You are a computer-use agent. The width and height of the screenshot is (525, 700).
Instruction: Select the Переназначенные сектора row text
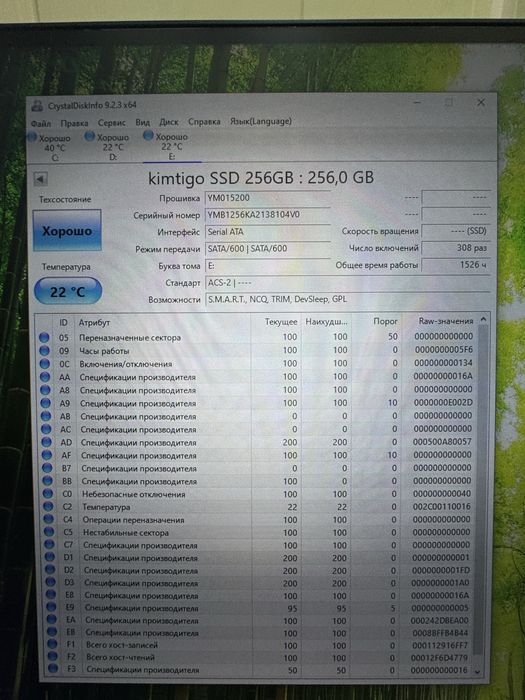(x=130, y=338)
